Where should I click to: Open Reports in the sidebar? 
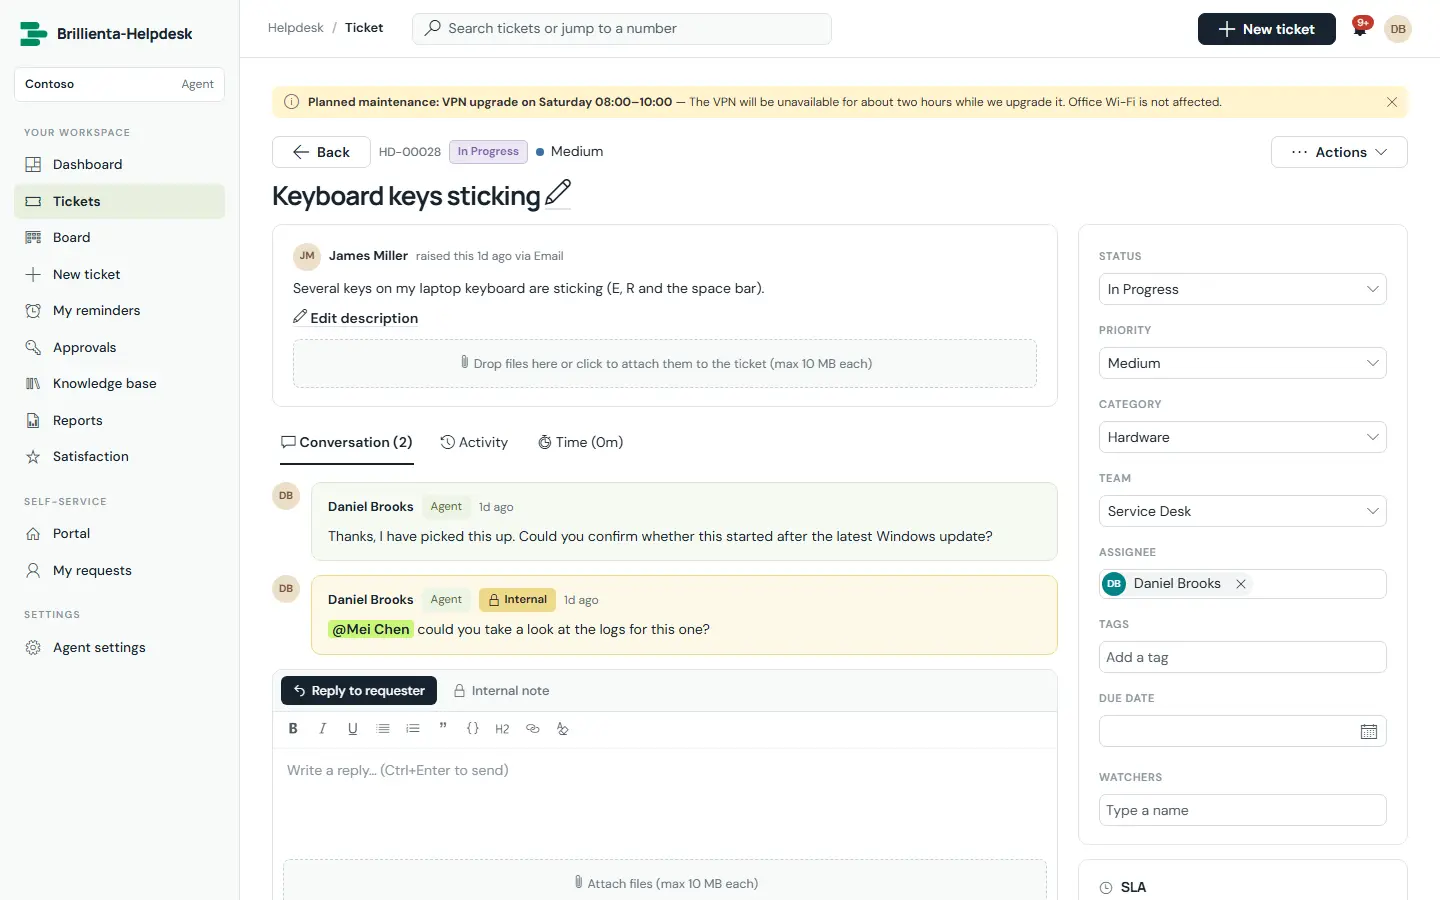(x=119, y=420)
